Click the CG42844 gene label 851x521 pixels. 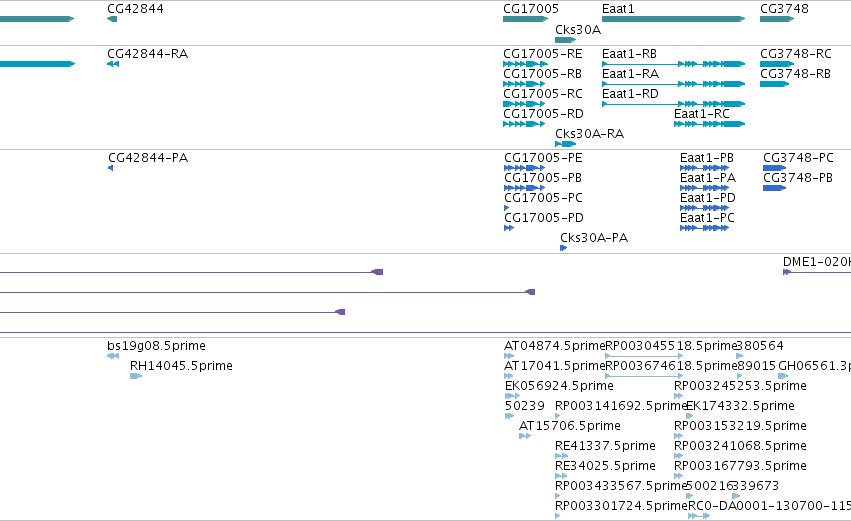tap(135, 9)
